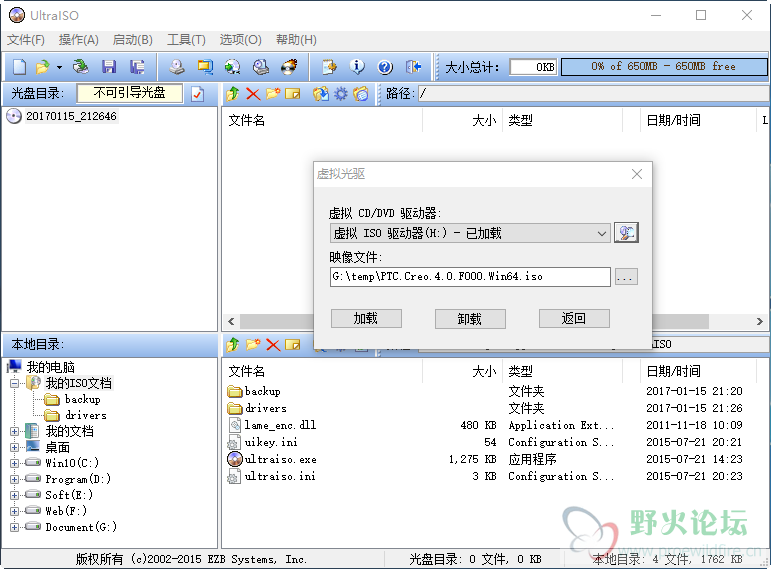Select the drivers folder in local tree

86,415
